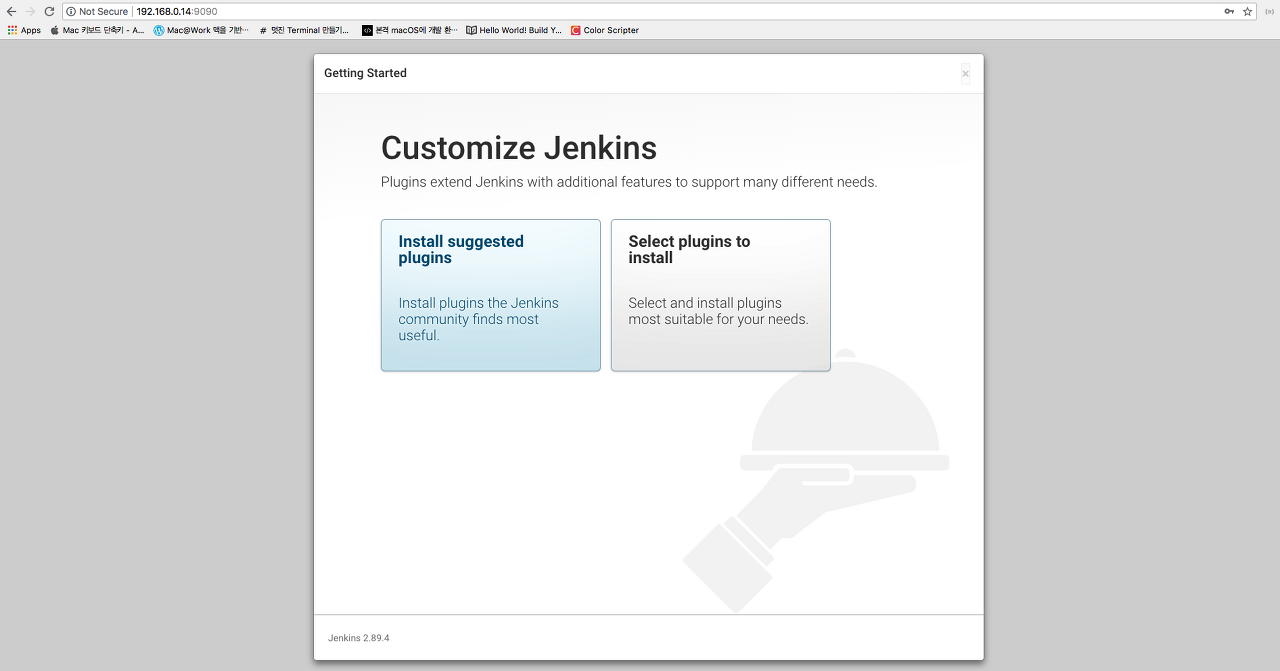Viewport: 1280px width, 671px height.
Task: Click the Not Secure site info icon
Action: tap(72, 11)
